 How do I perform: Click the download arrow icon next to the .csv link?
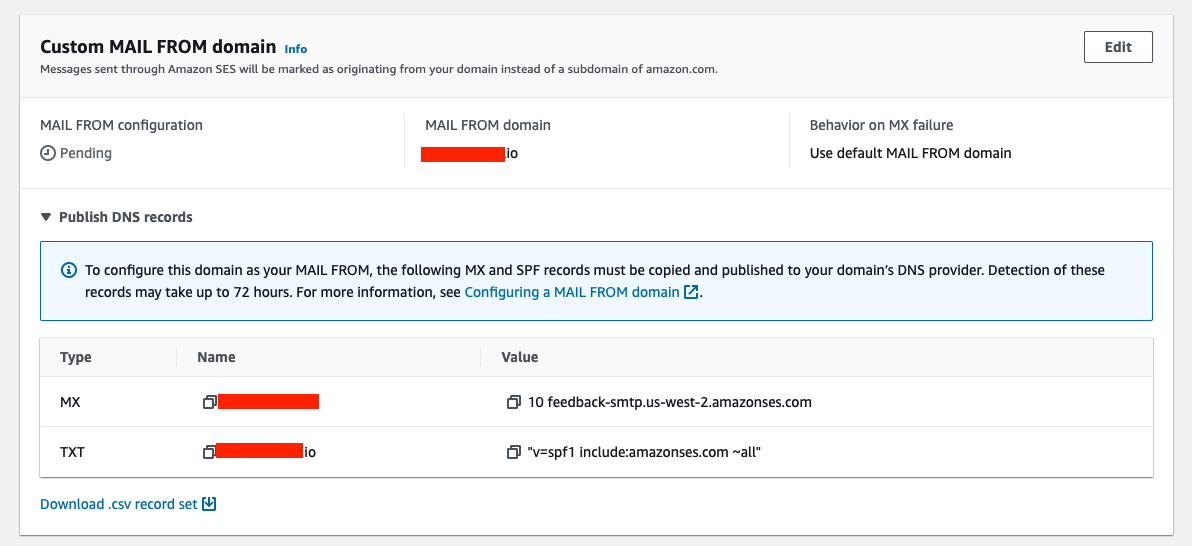[x=209, y=504]
